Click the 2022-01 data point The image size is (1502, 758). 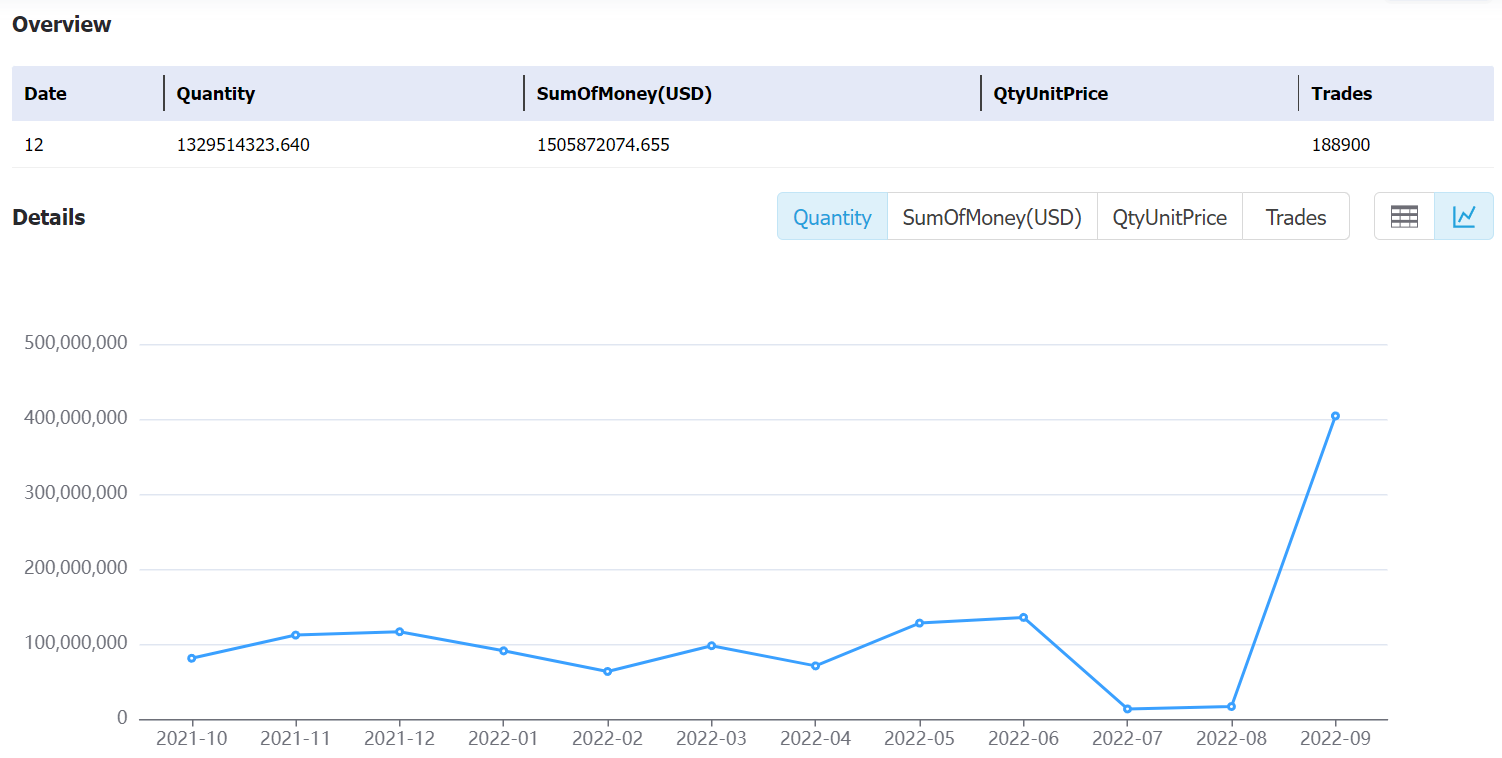(x=503, y=650)
